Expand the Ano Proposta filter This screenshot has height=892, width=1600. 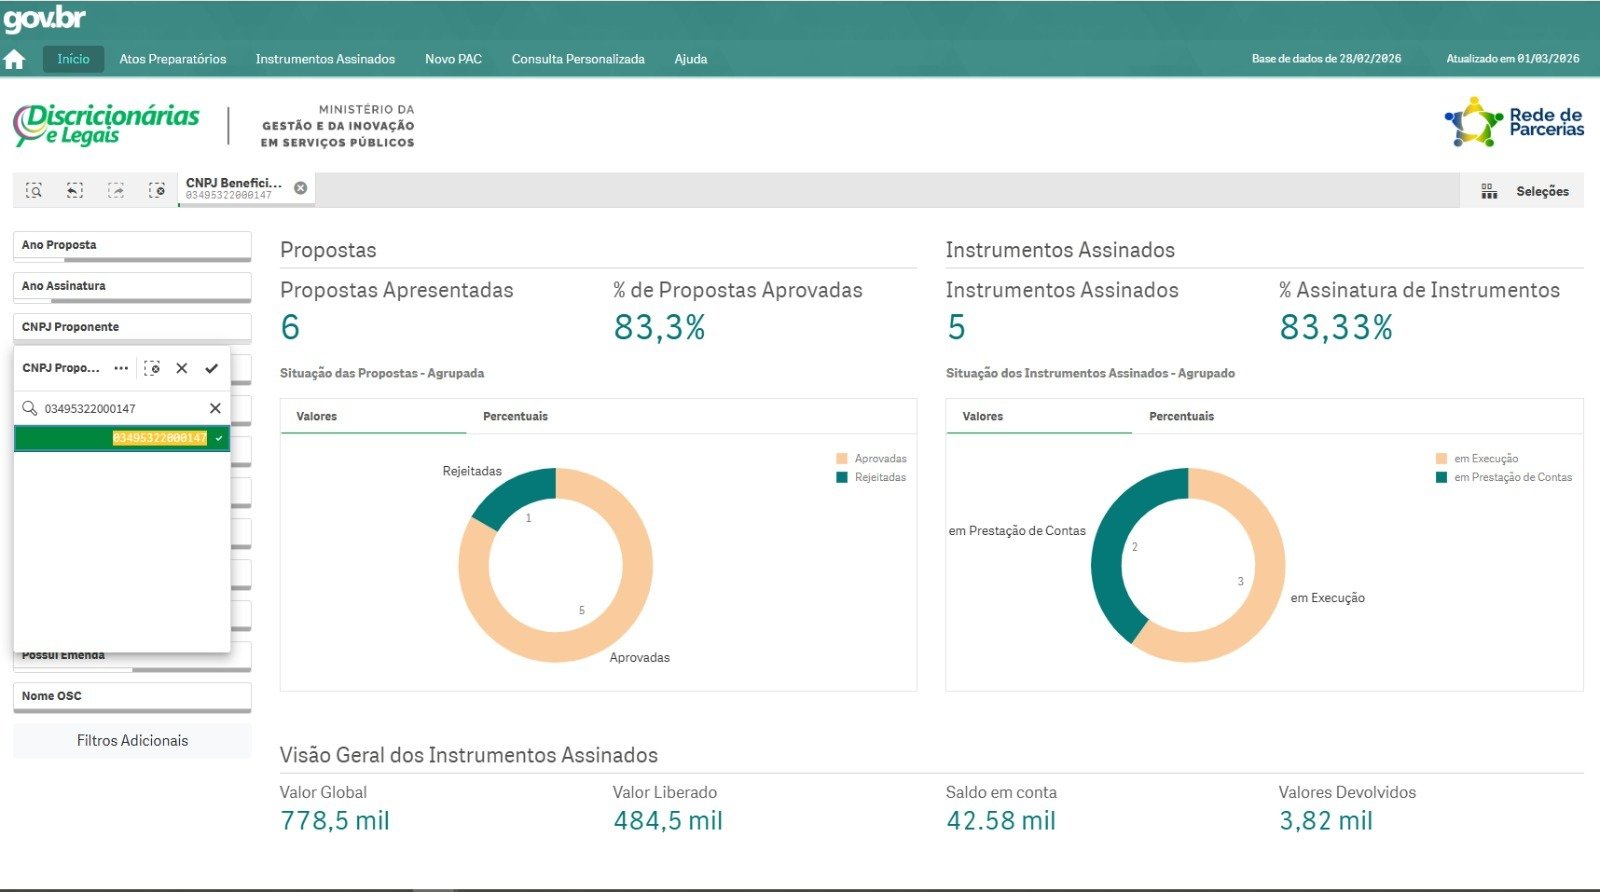point(131,245)
